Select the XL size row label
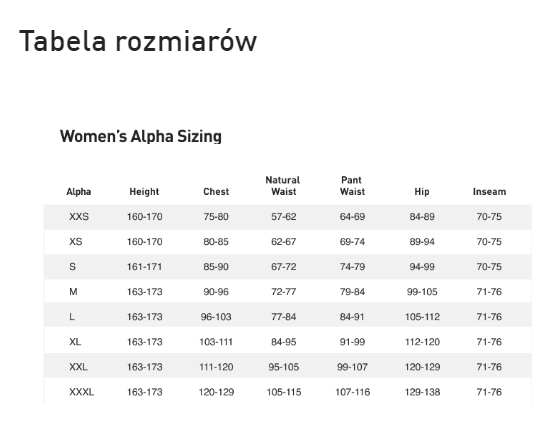This screenshot has height=423, width=555. point(75,342)
